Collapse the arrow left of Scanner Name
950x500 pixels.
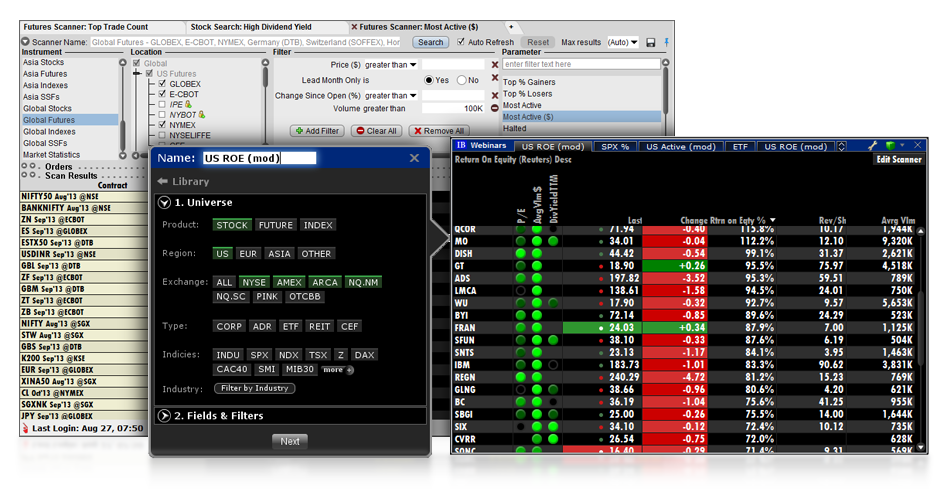(25, 42)
